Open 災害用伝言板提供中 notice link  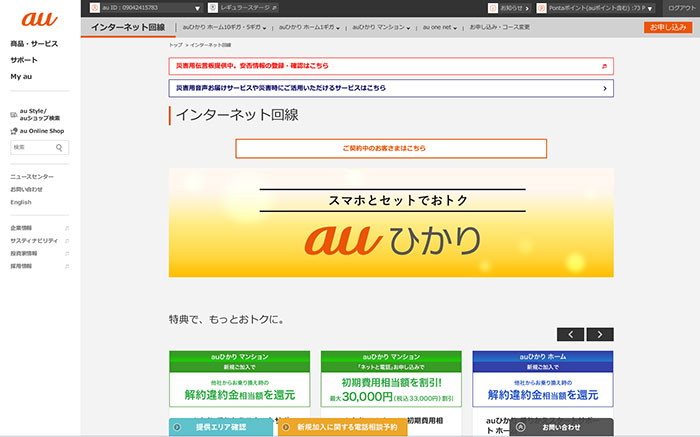coord(391,66)
